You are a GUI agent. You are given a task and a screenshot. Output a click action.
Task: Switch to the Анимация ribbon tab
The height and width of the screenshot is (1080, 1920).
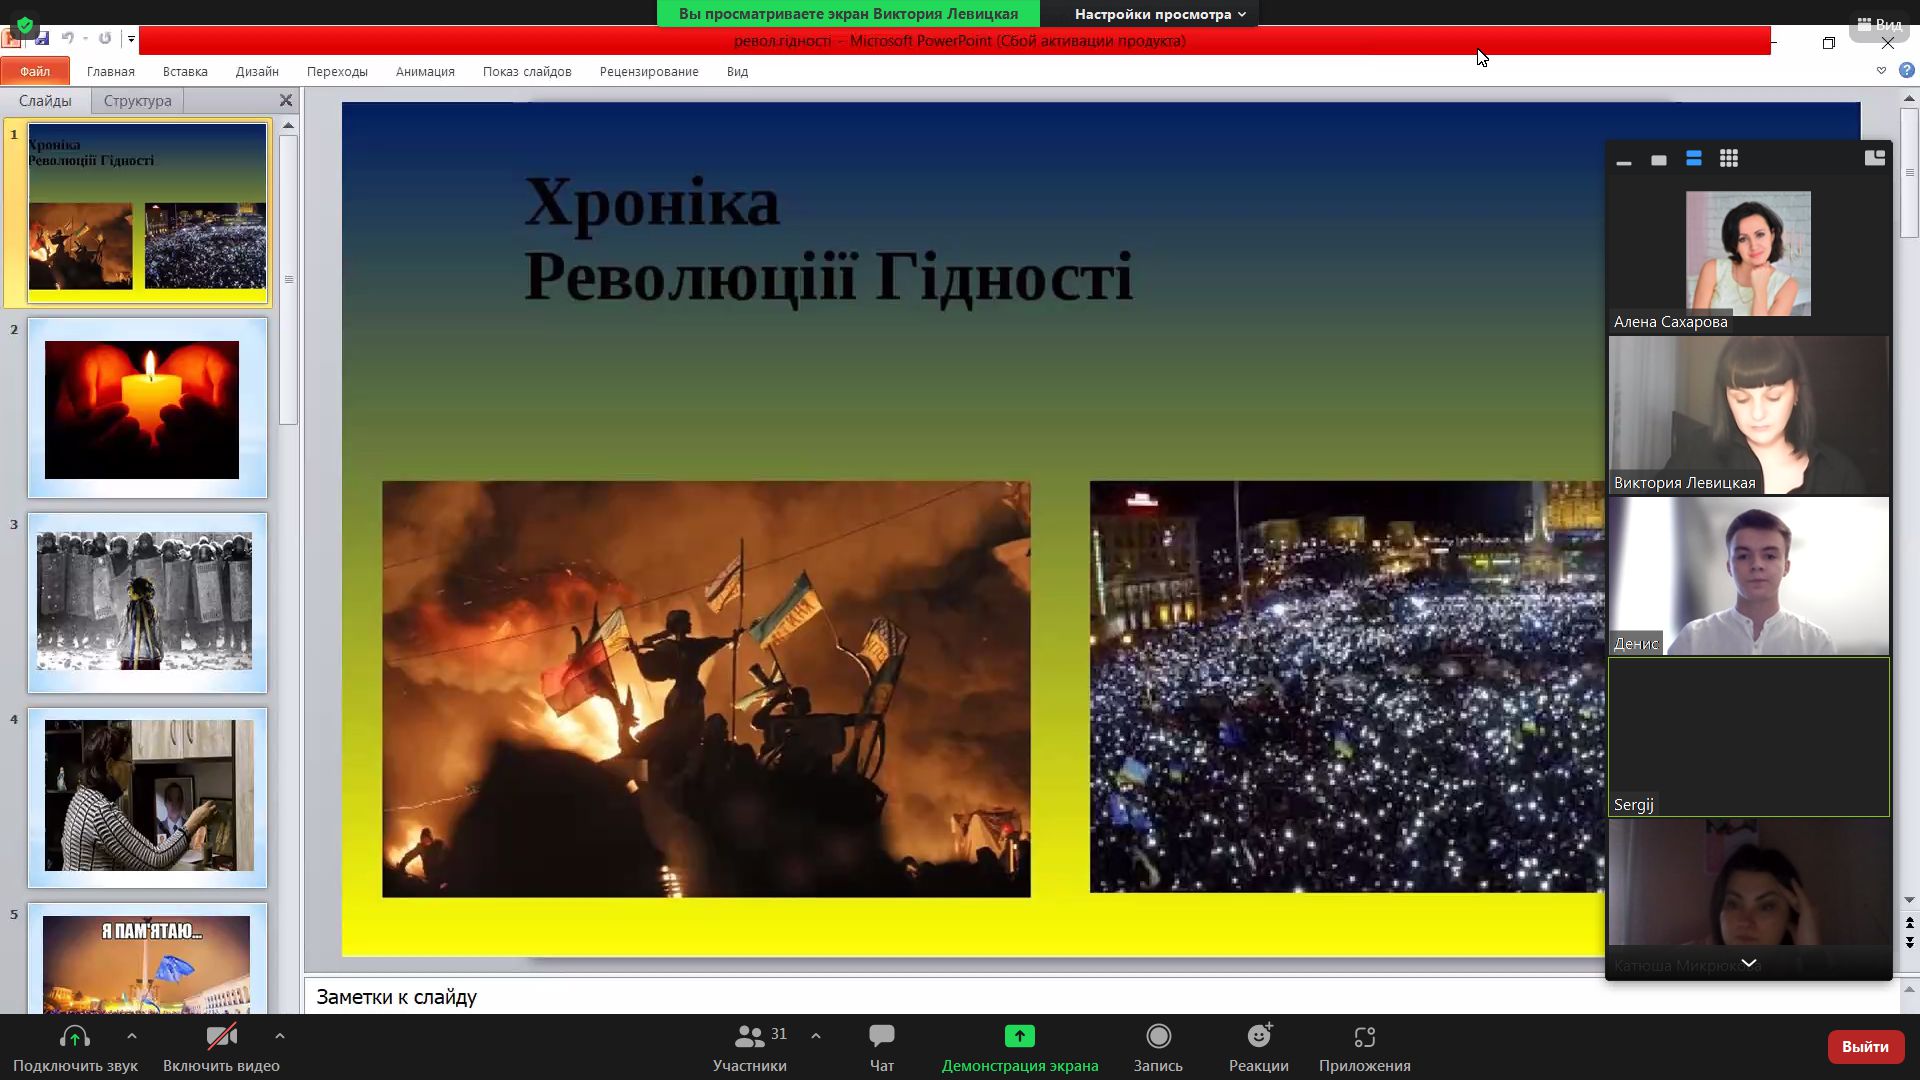tap(425, 71)
